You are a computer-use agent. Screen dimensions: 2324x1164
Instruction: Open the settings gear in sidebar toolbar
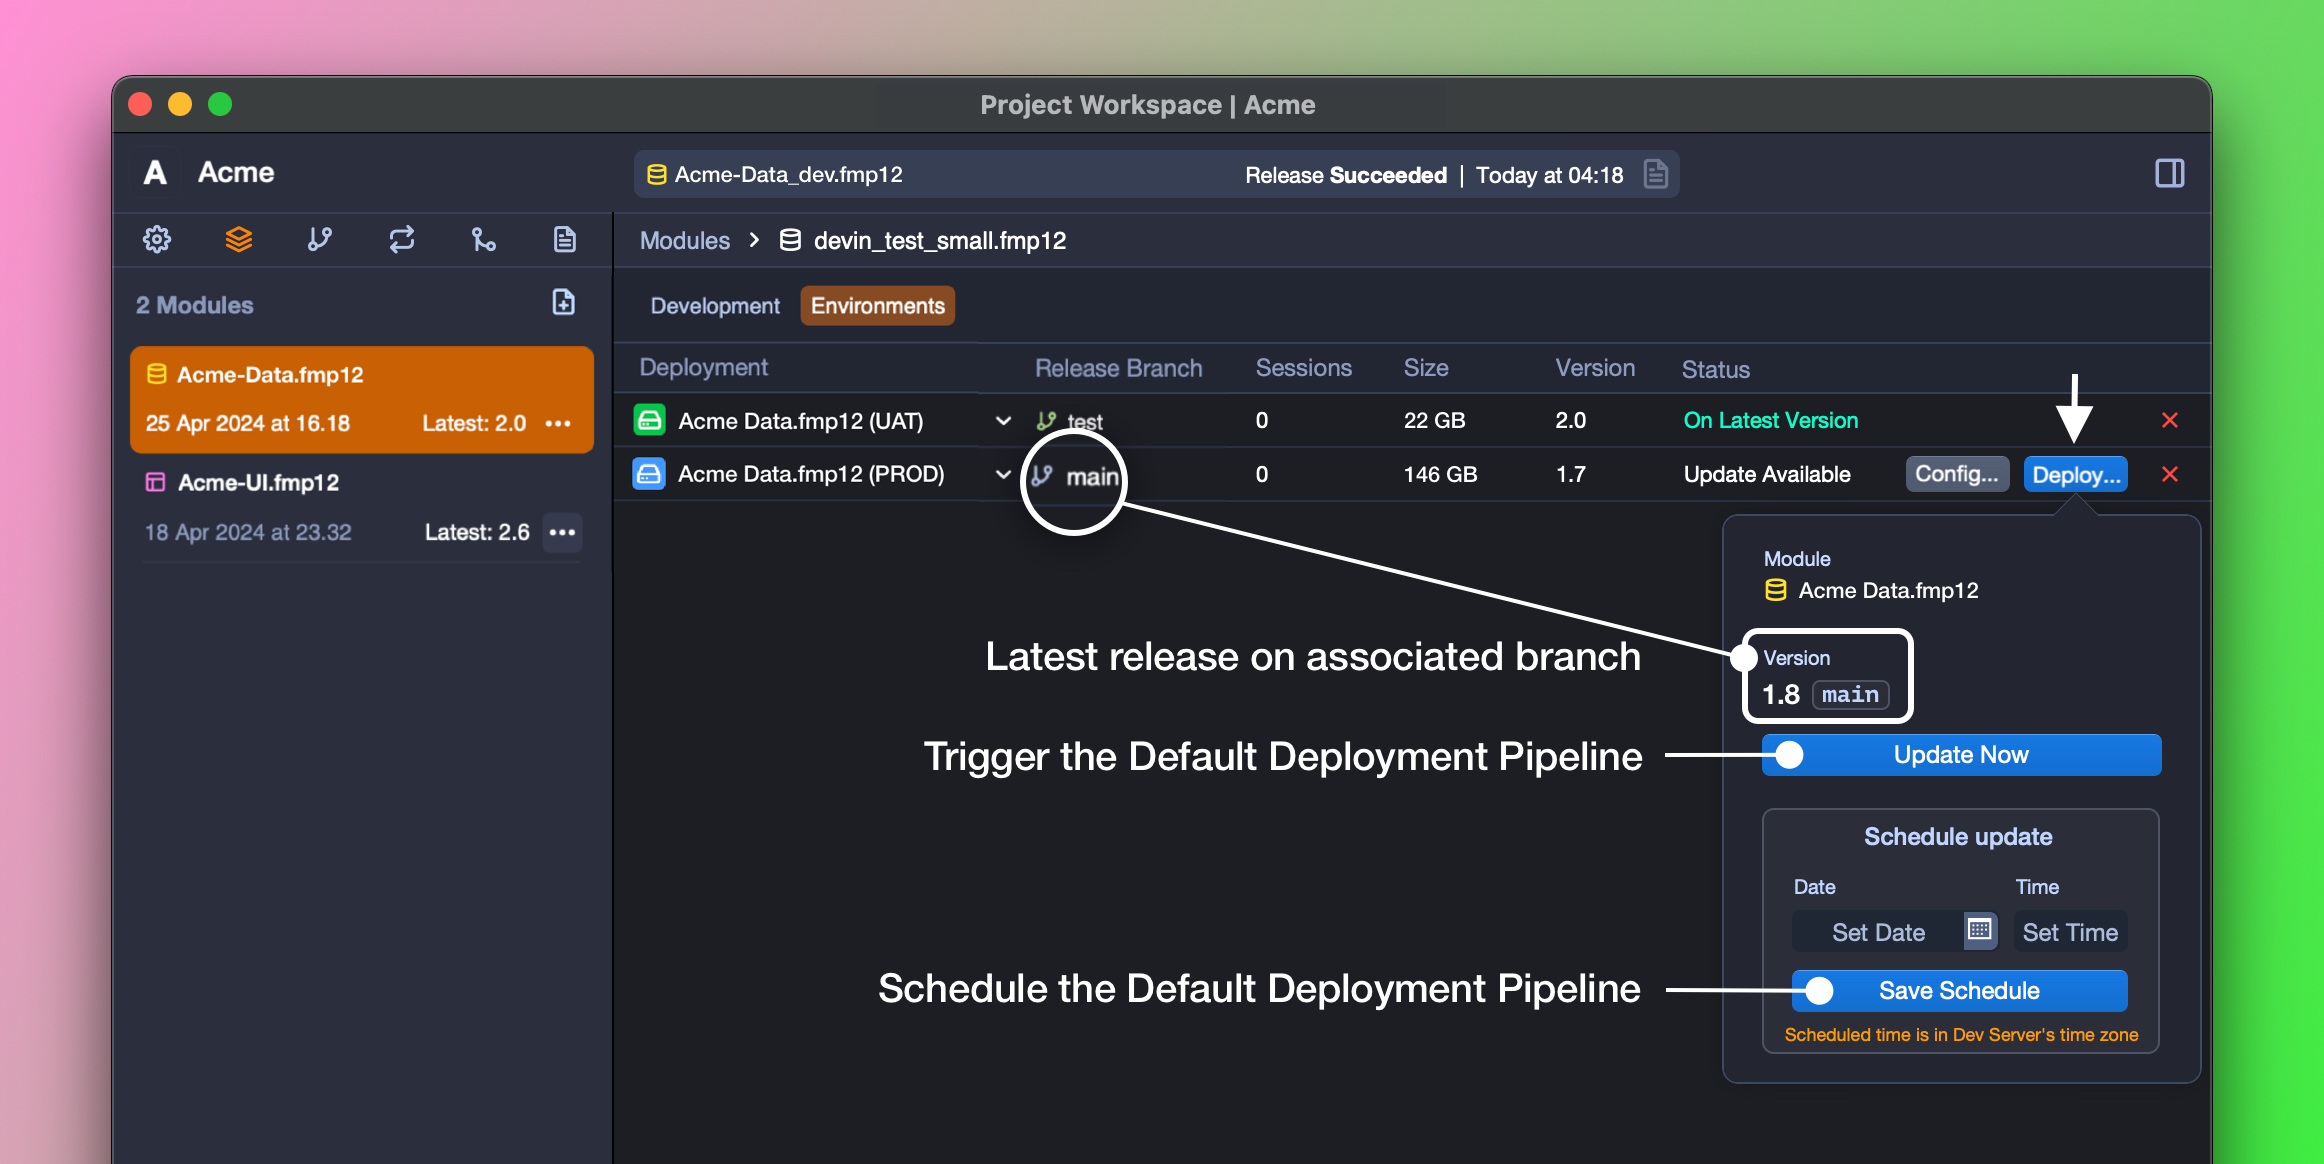157,240
